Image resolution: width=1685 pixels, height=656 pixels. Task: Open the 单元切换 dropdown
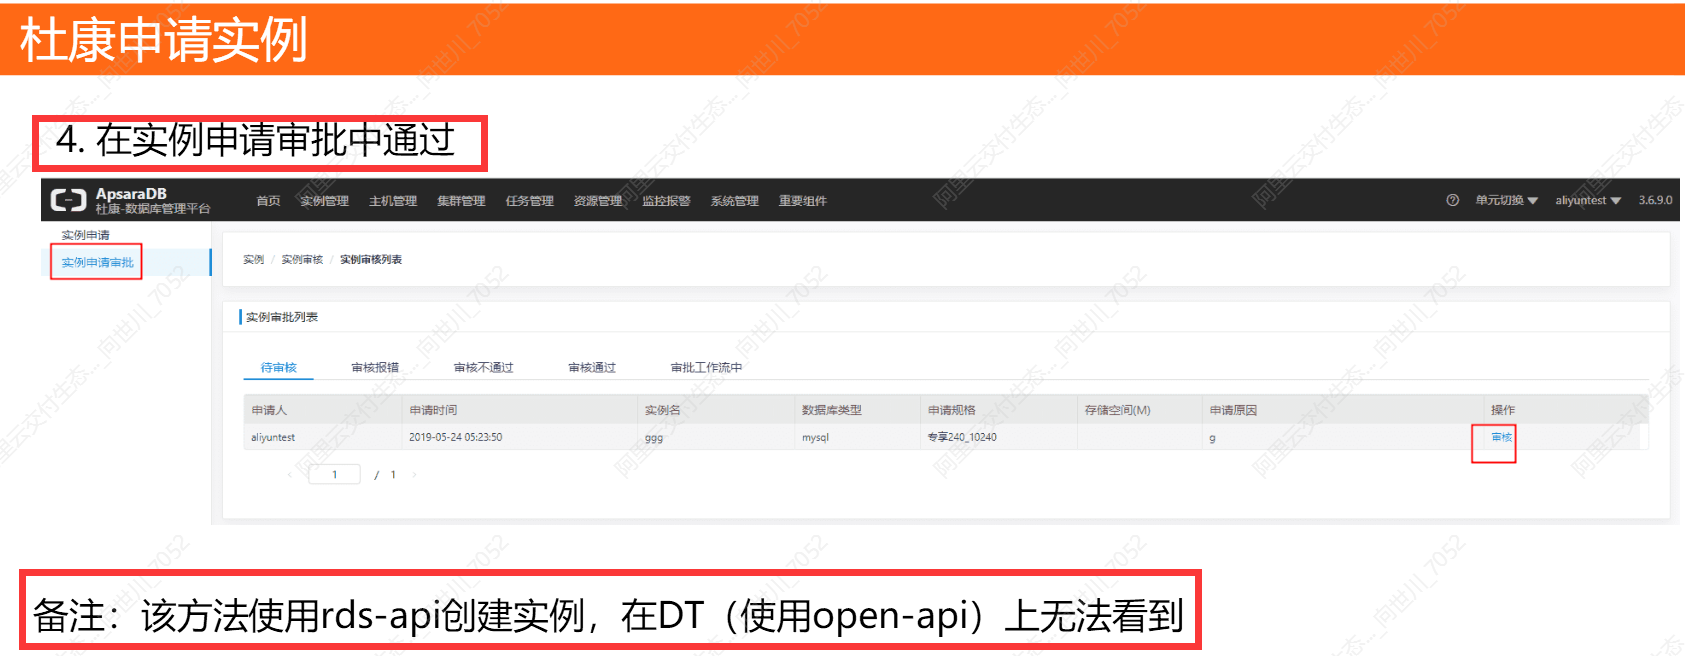(x=1506, y=200)
